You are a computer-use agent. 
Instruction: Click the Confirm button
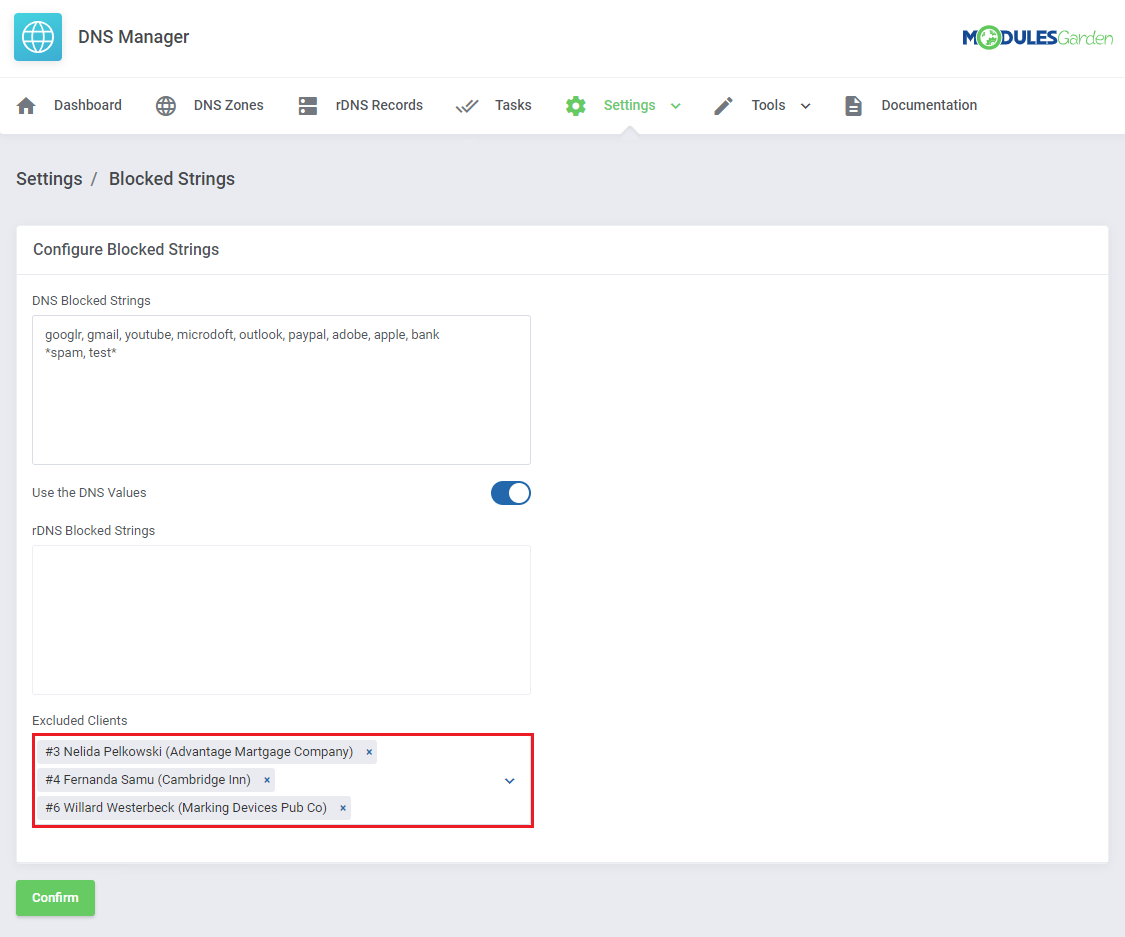tap(55, 898)
